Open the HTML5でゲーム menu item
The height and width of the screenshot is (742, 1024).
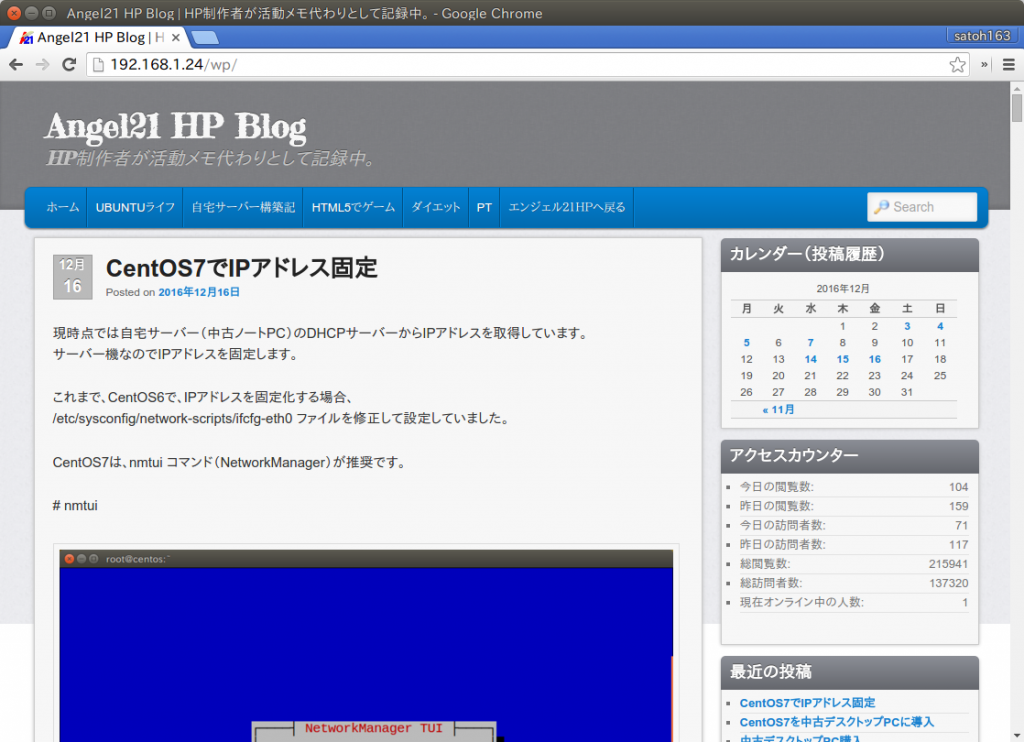tap(353, 207)
